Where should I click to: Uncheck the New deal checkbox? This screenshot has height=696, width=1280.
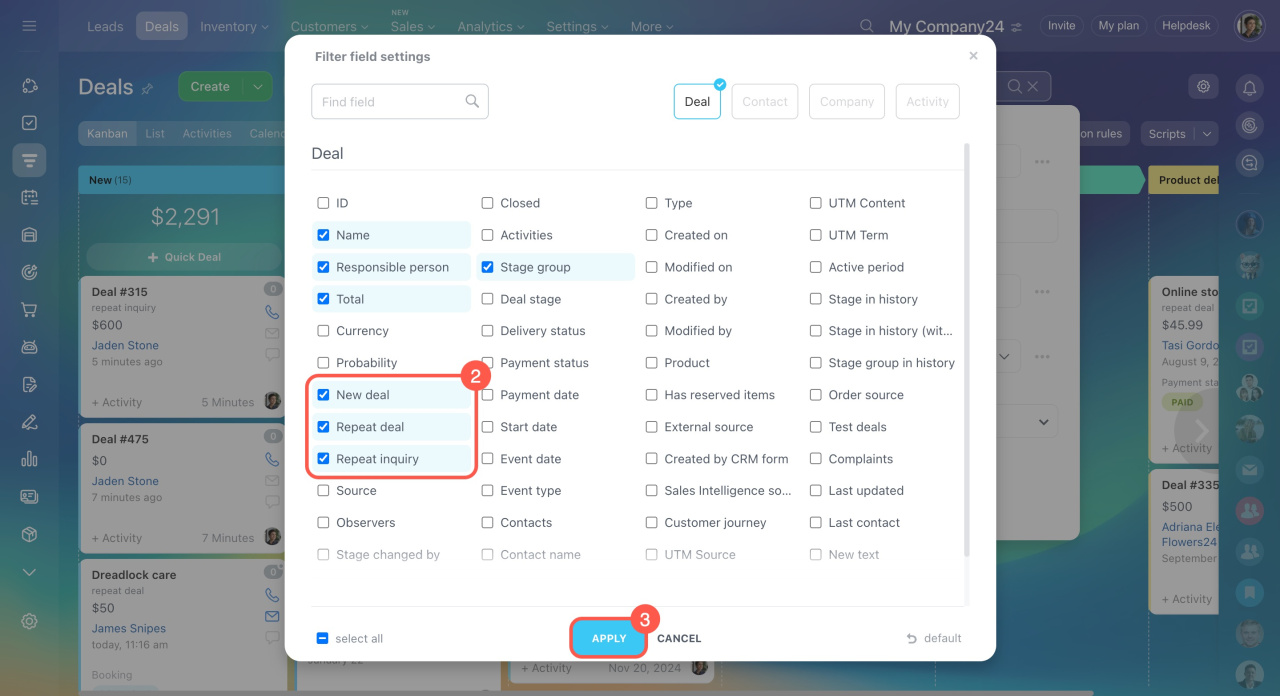coord(323,395)
